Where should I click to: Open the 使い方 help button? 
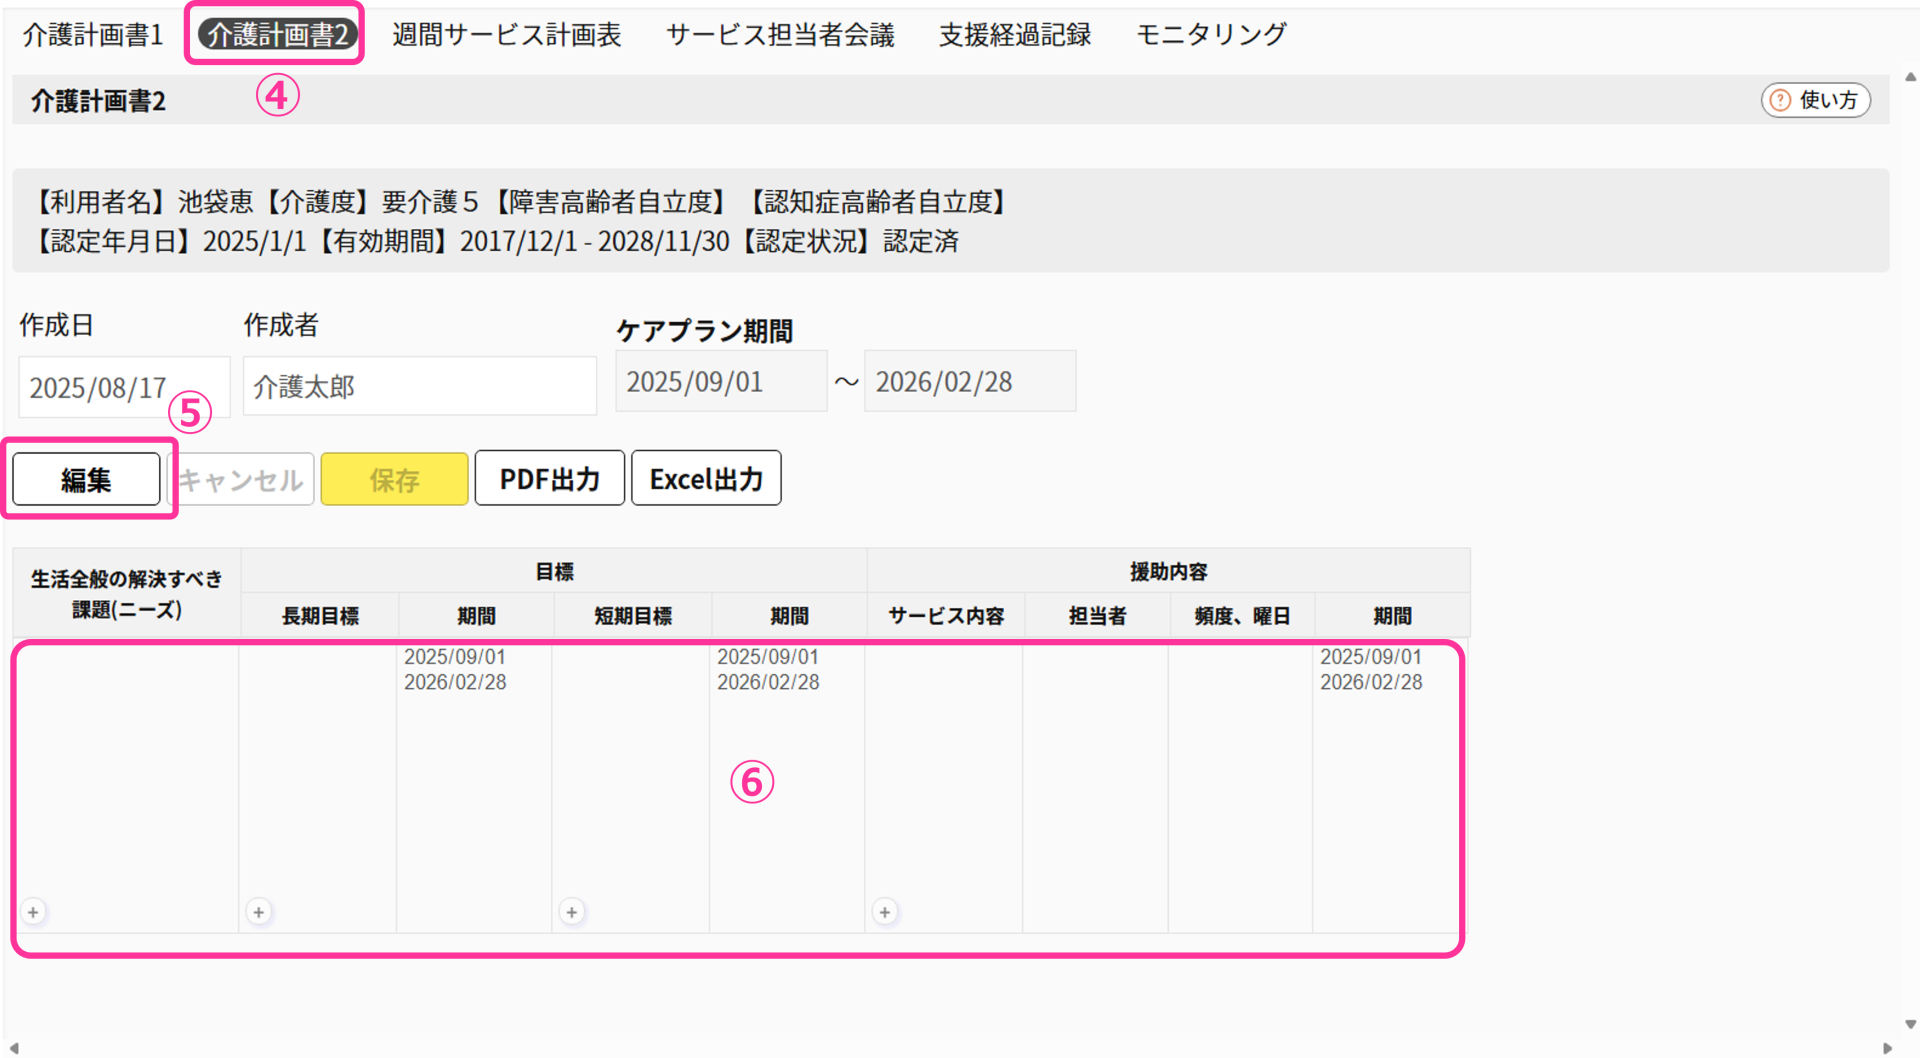point(1815,100)
